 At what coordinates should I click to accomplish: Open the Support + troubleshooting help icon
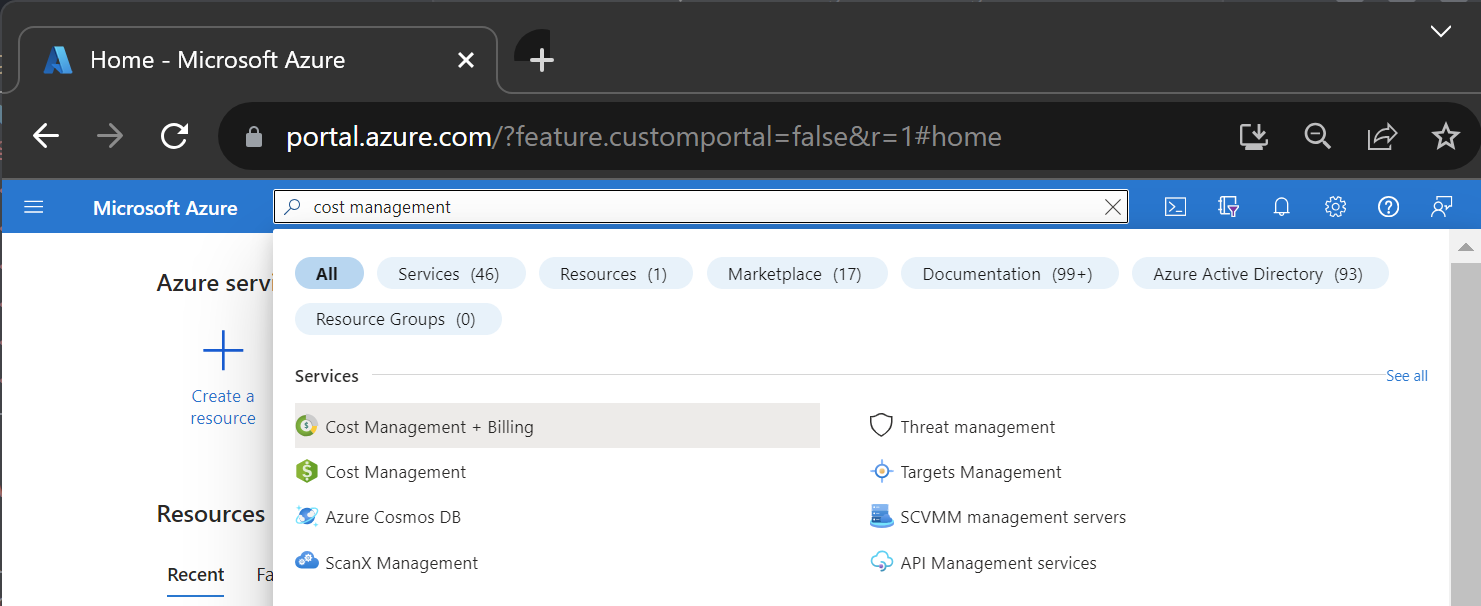1388,207
